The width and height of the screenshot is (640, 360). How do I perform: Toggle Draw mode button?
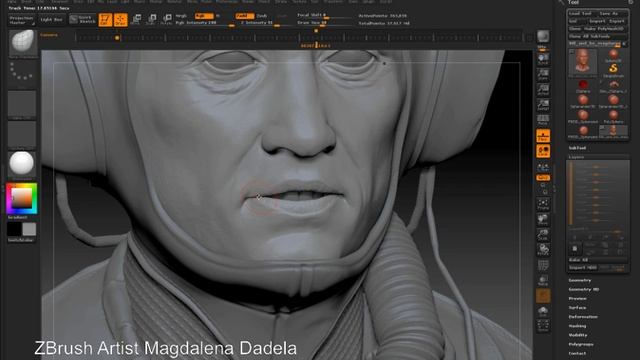120,20
